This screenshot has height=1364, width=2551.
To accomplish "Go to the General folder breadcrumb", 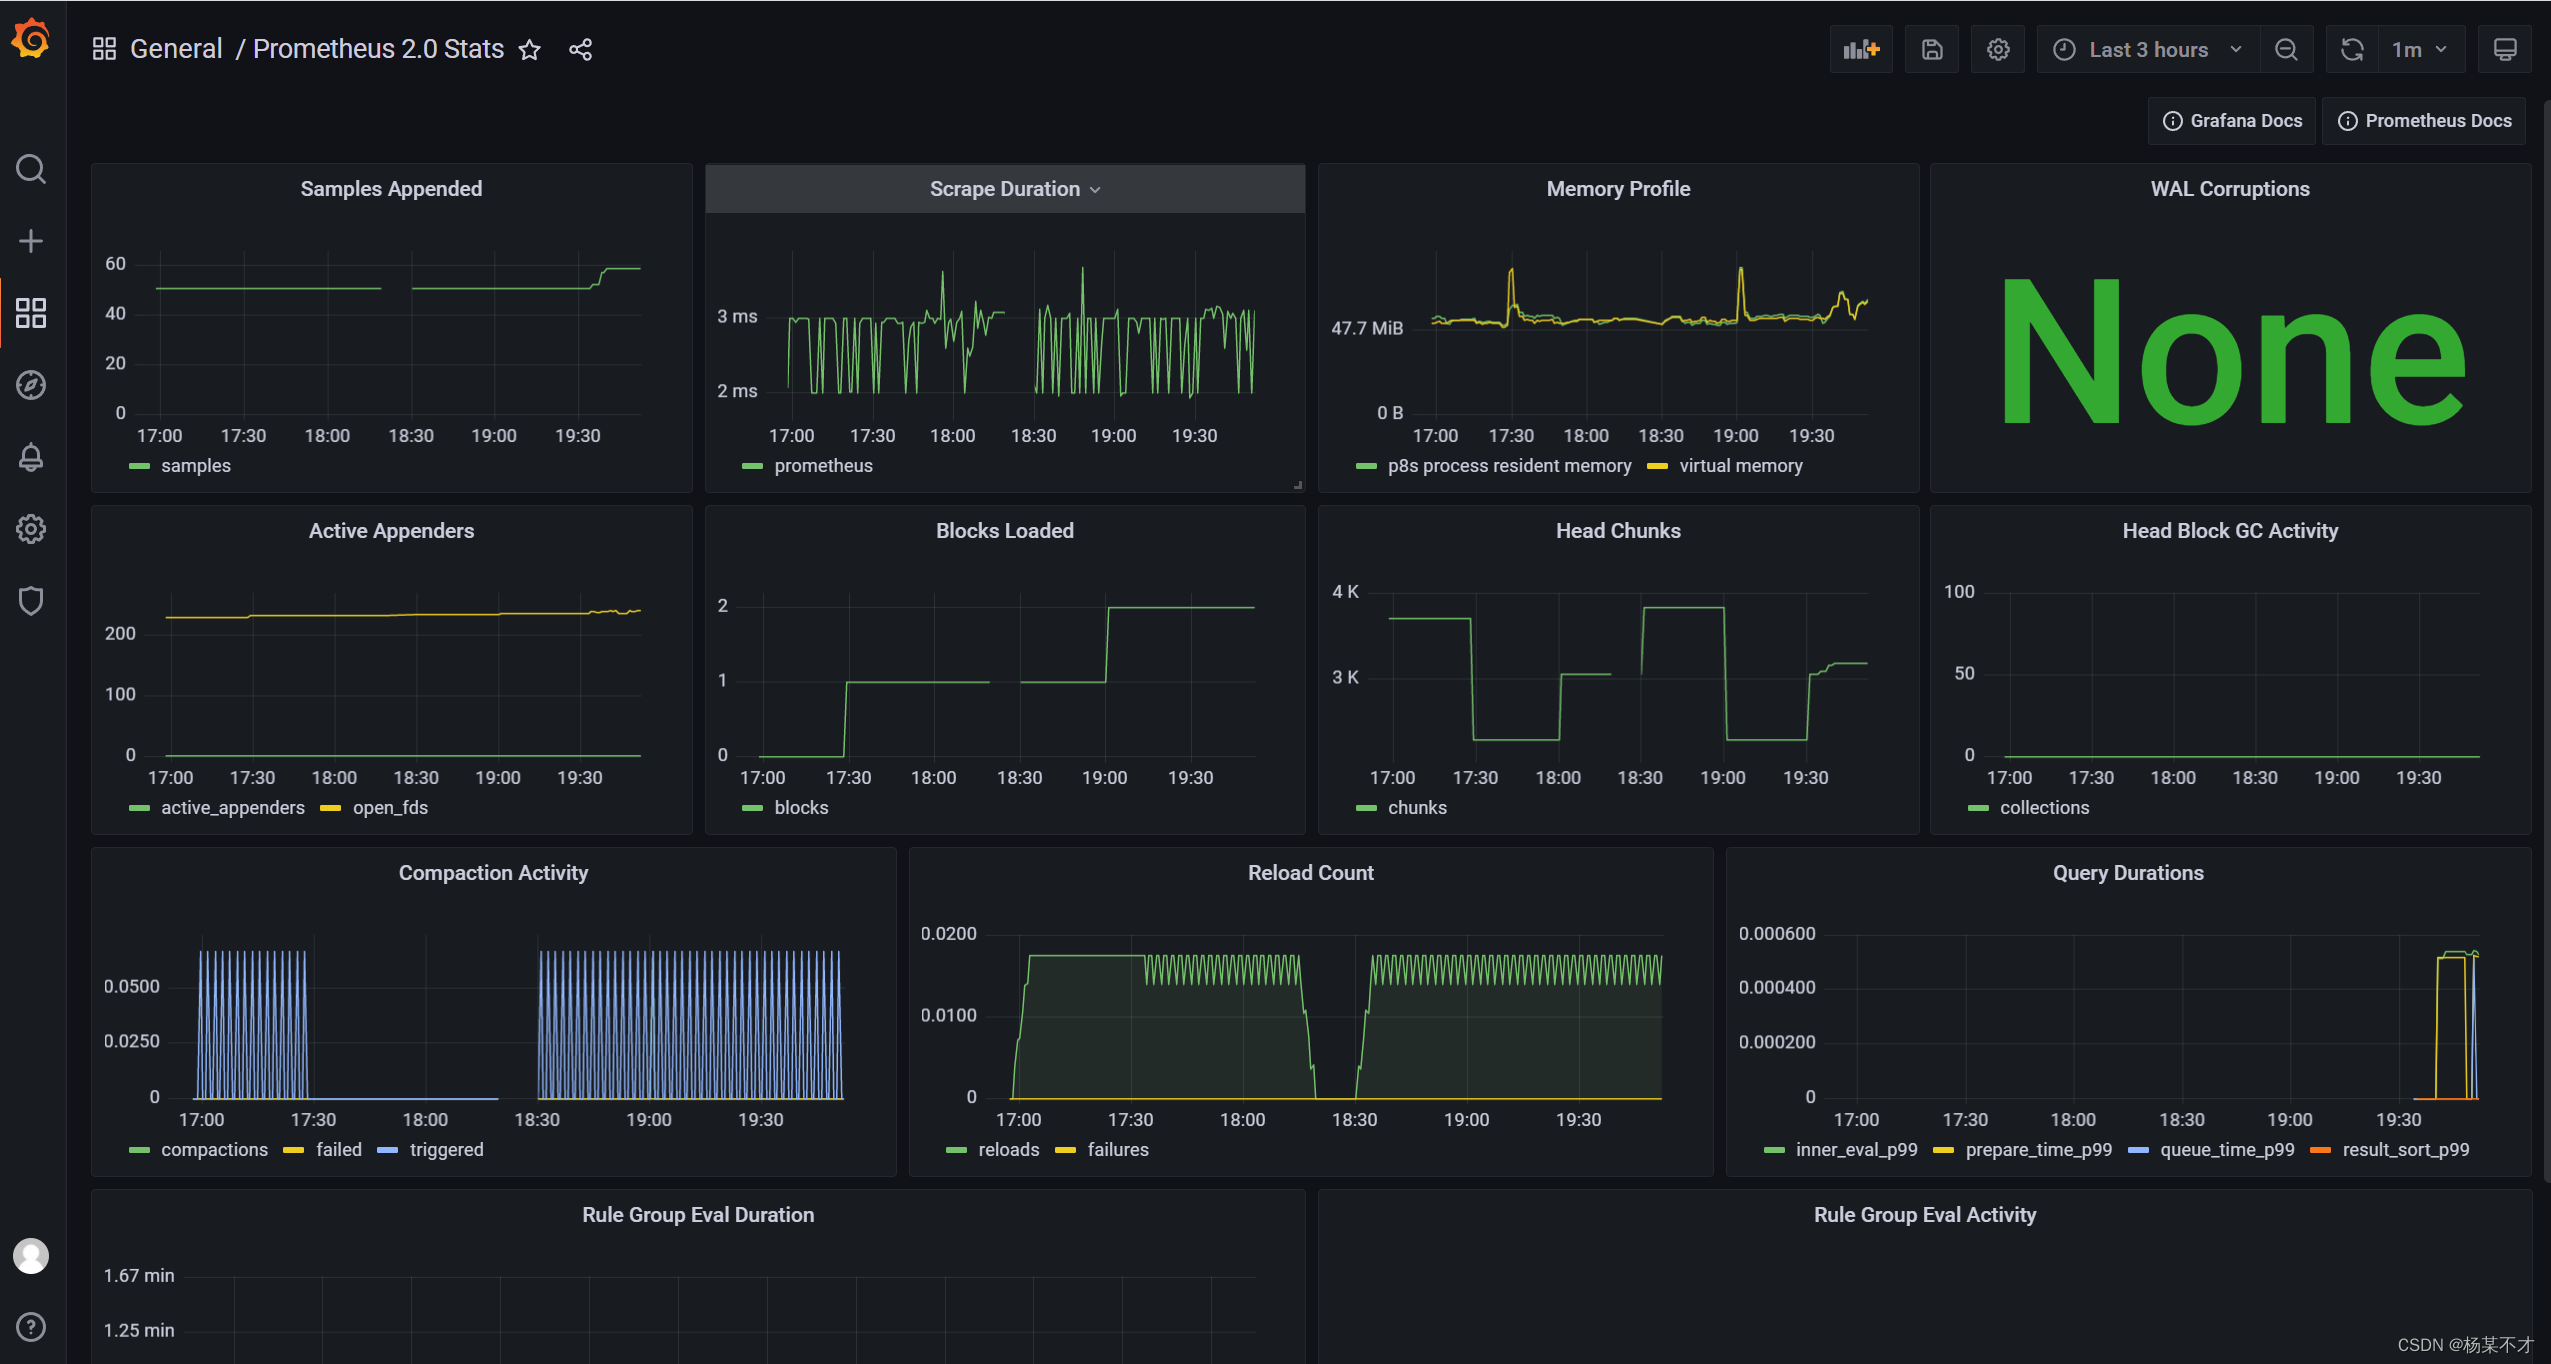I will (x=176, y=49).
